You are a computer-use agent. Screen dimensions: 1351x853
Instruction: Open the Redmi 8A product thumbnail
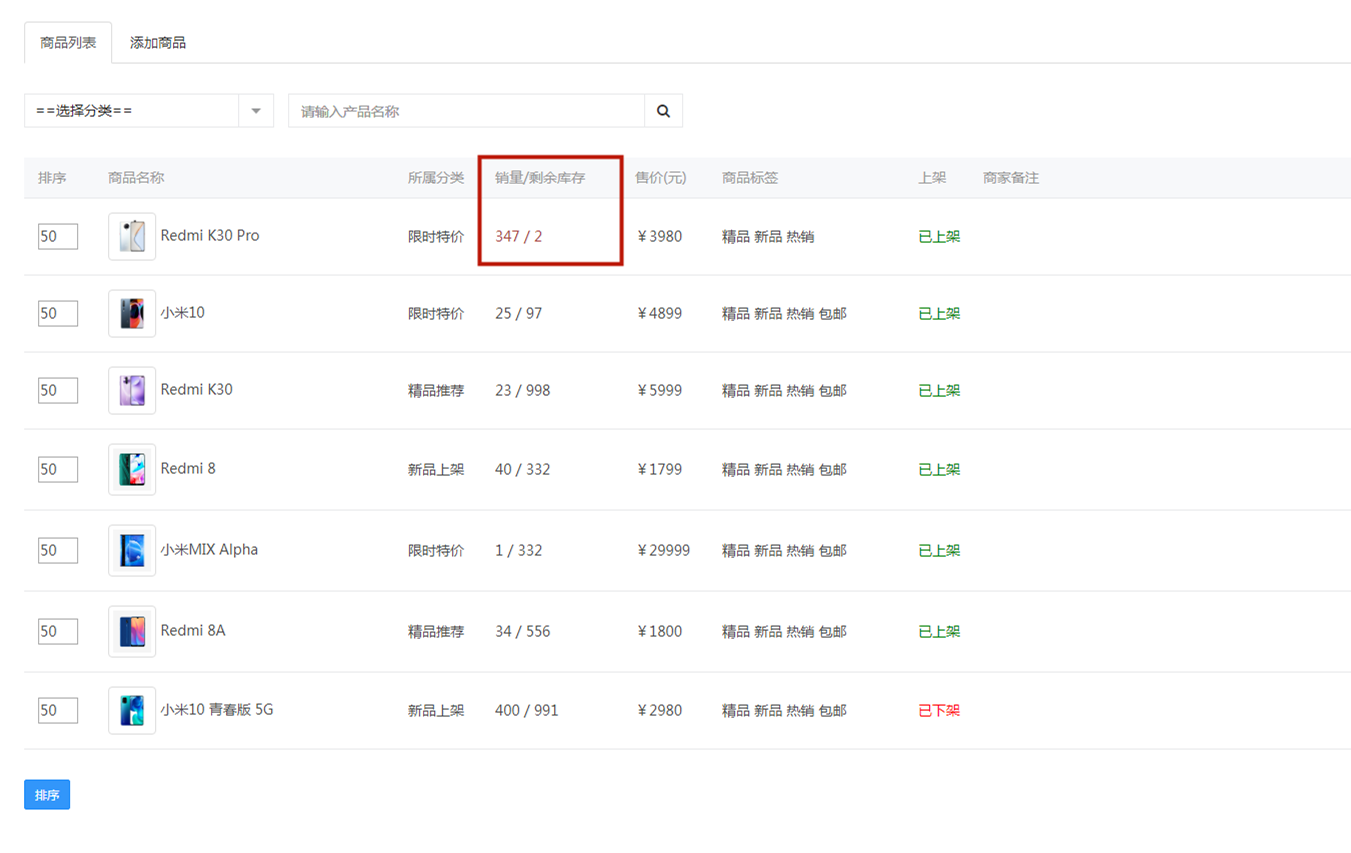point(132,631)
